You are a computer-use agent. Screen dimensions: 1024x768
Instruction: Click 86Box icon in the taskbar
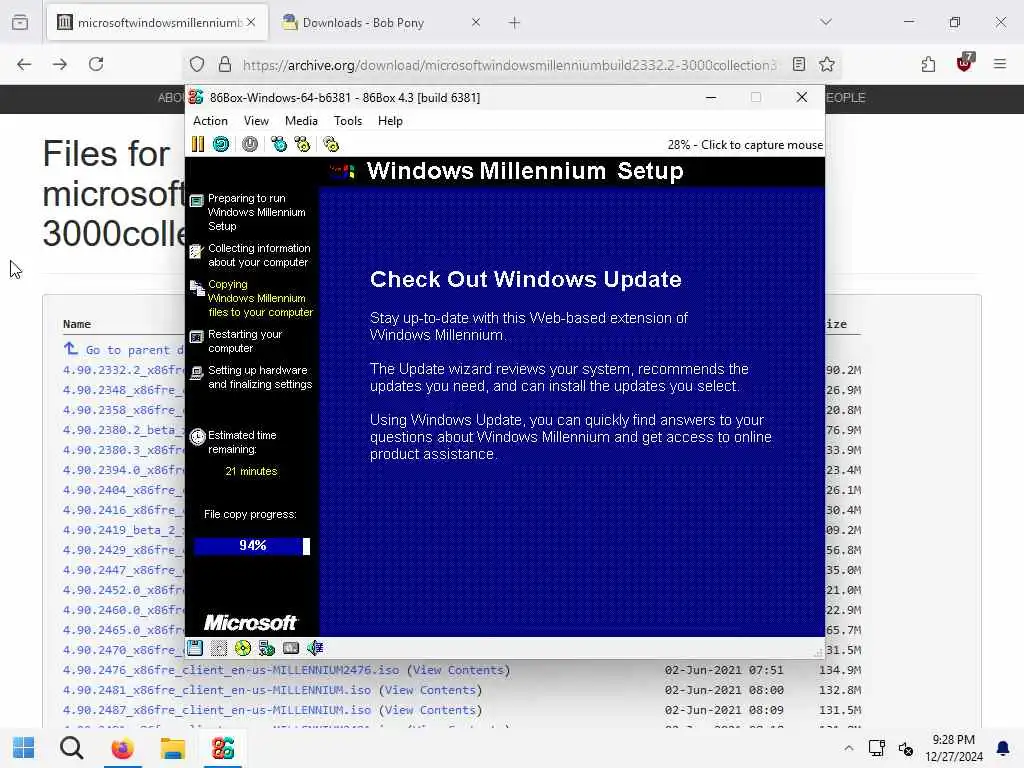click(x=223, y=748)
